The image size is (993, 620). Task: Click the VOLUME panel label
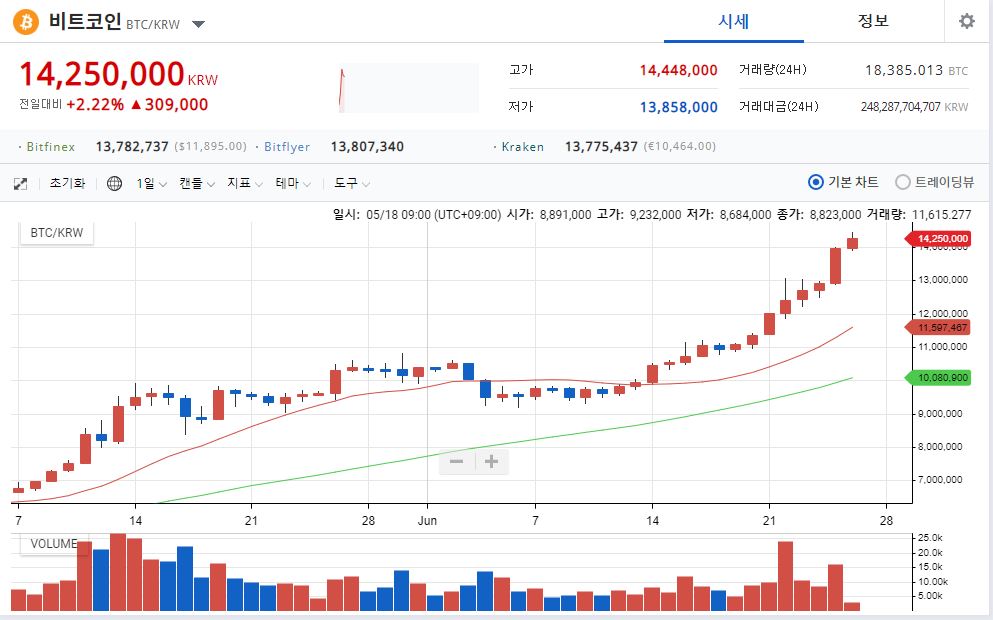[53, 544]
